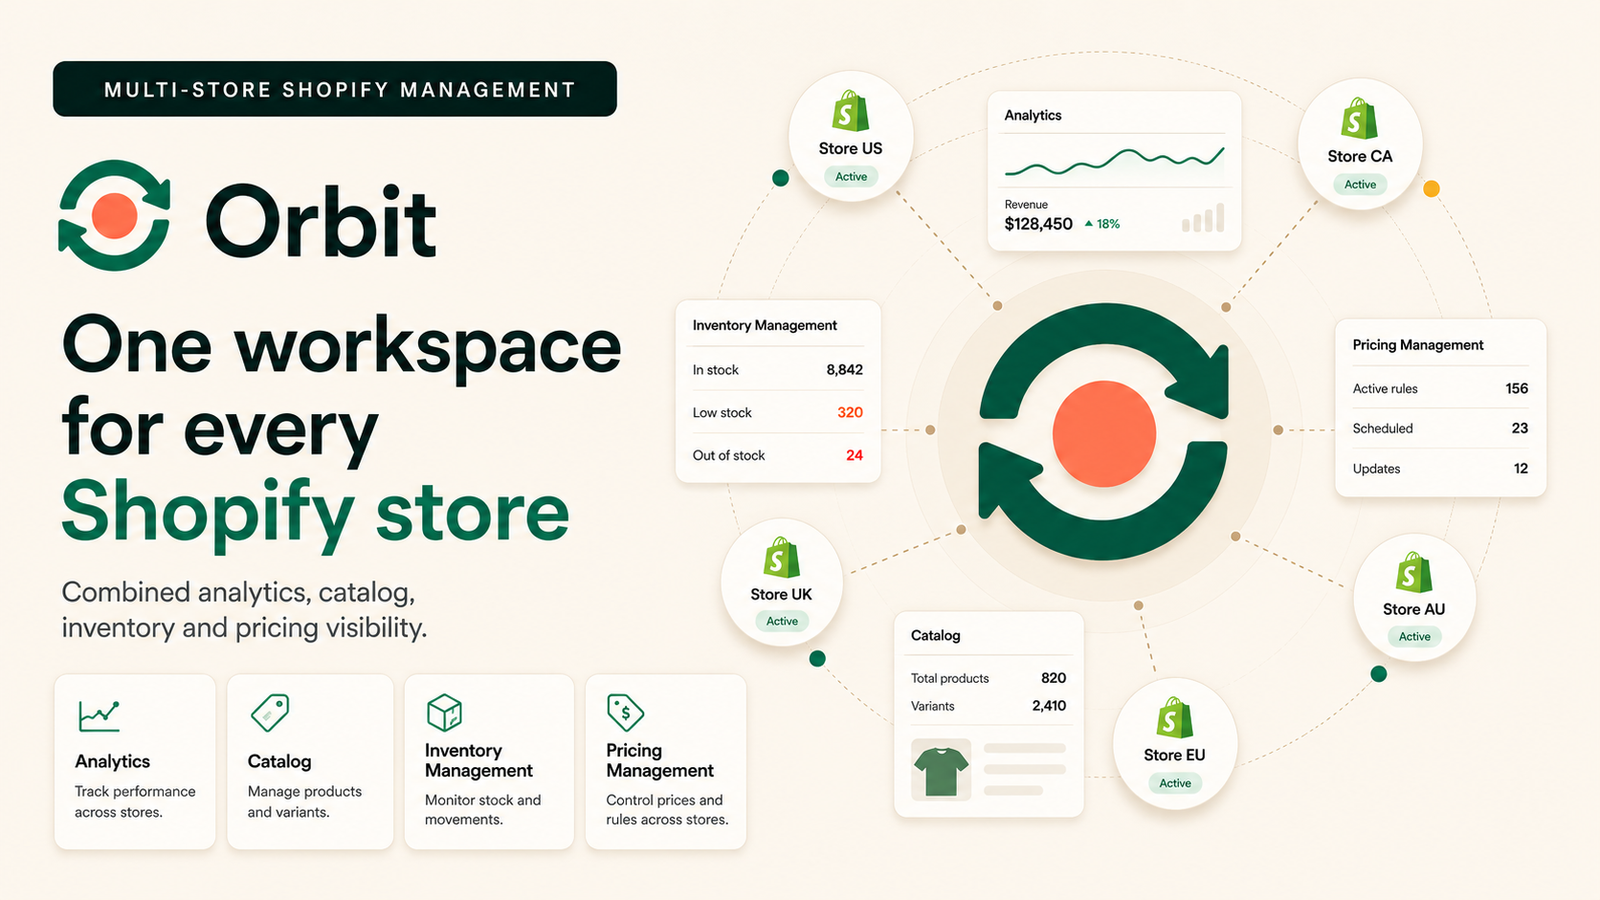Open the Analytics feature card heading
This screenshot has width=1600, height=900.
(112, 762)
